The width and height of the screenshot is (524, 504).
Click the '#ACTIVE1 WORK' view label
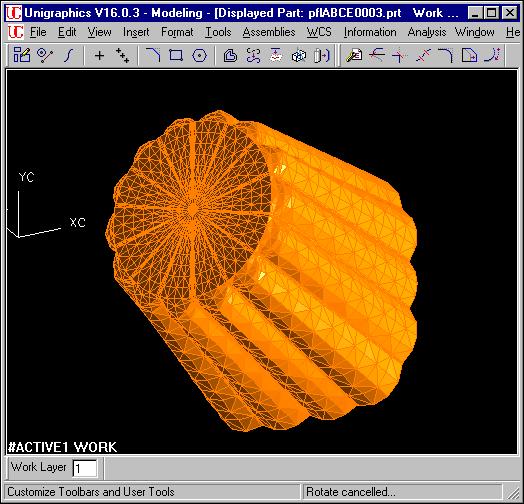click(62, 447)
